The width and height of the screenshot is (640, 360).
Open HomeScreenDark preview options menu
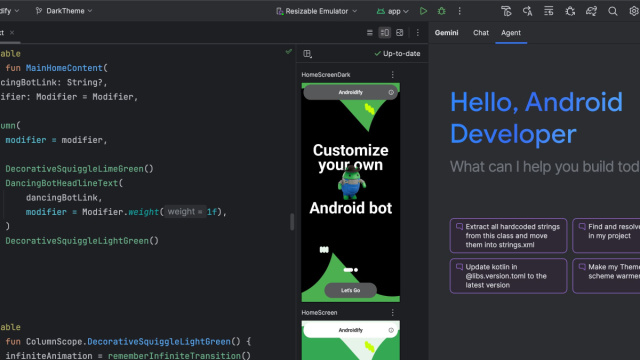point(393,75)
